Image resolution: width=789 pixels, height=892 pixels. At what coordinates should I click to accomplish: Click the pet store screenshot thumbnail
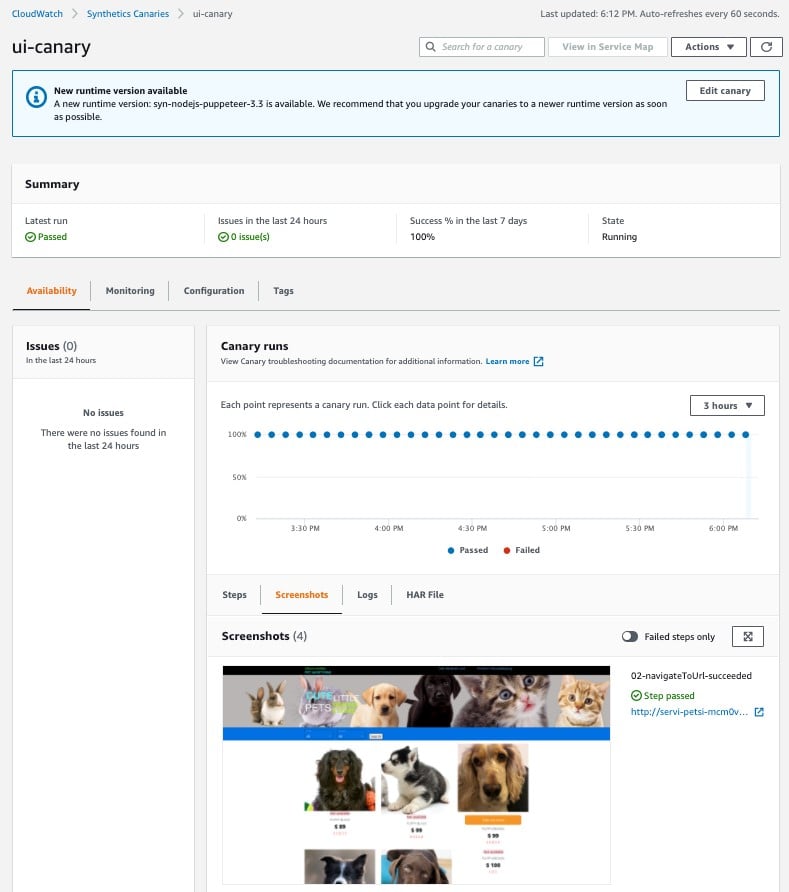pos(415,775)
